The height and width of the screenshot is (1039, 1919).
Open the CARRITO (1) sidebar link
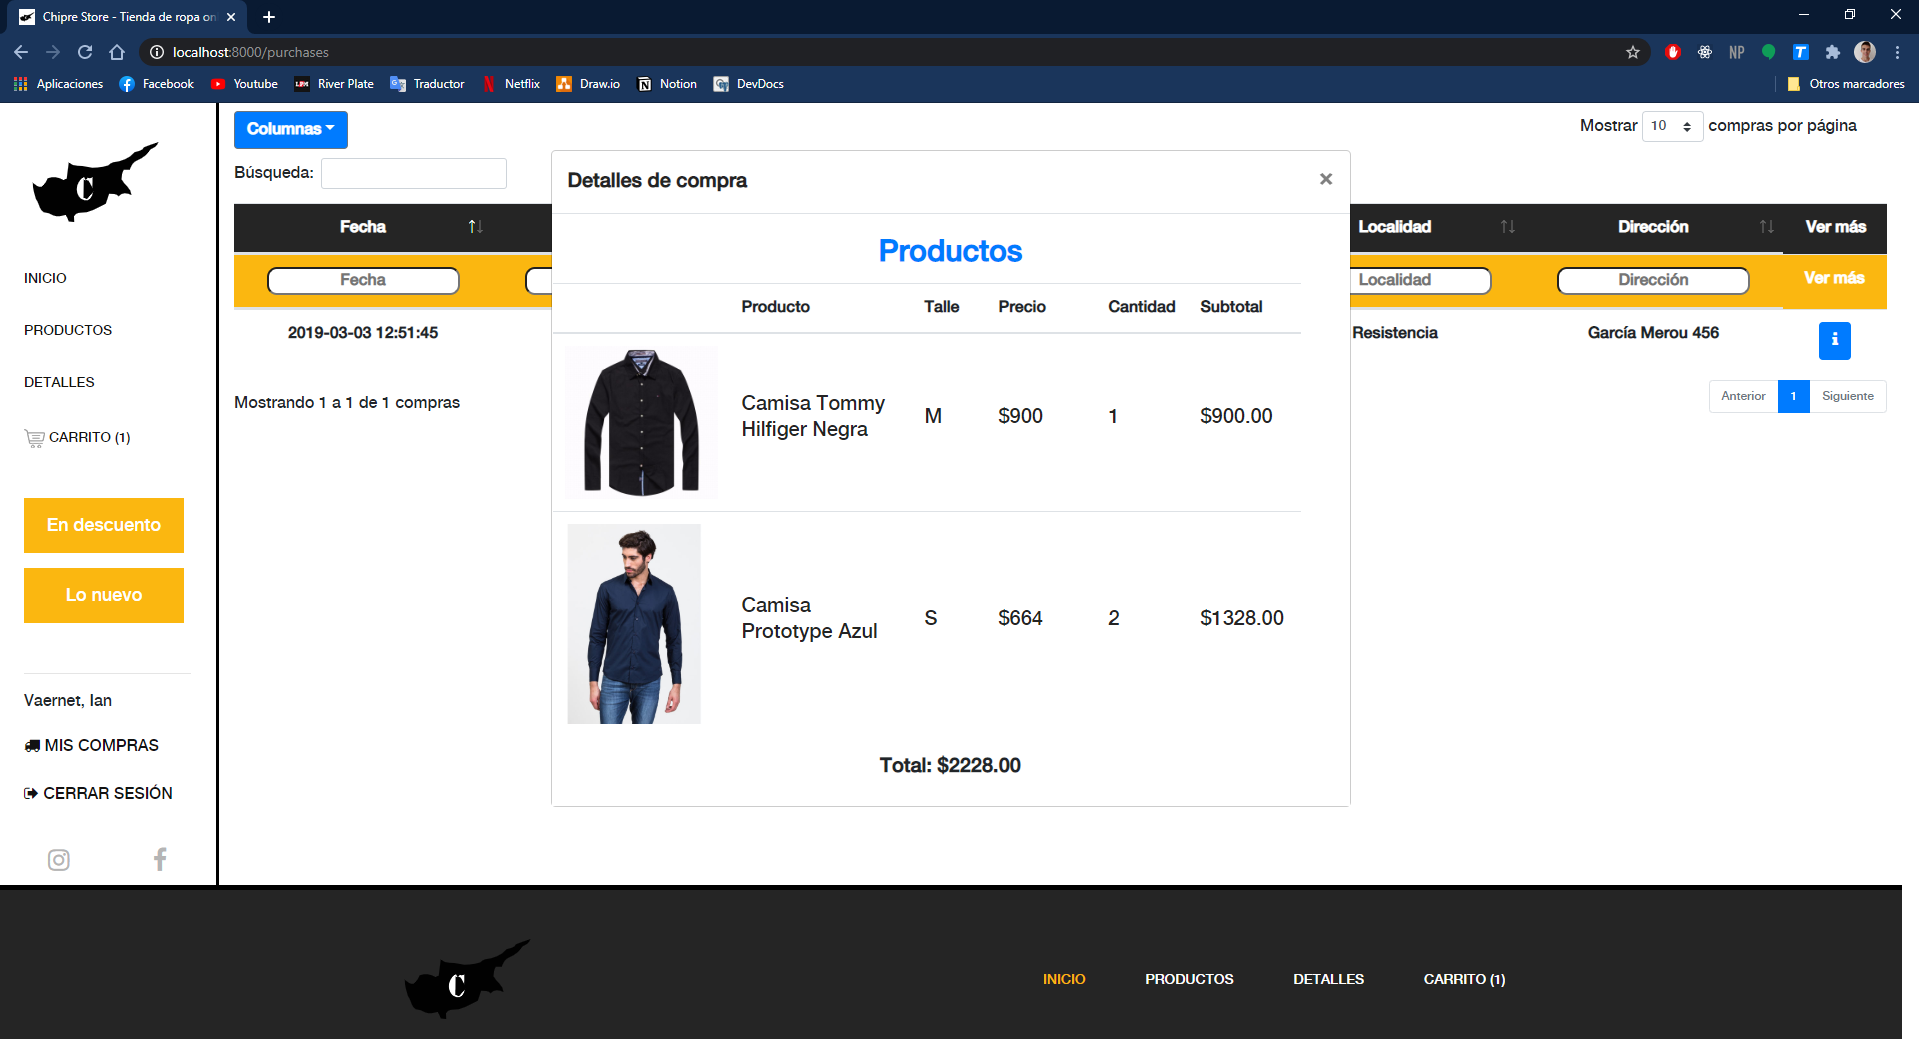click(x=78, y=437)
